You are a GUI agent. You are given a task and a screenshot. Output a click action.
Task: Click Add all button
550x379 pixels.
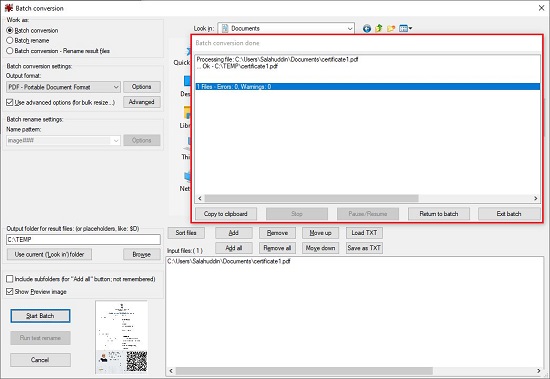click(x=234, y=248)
